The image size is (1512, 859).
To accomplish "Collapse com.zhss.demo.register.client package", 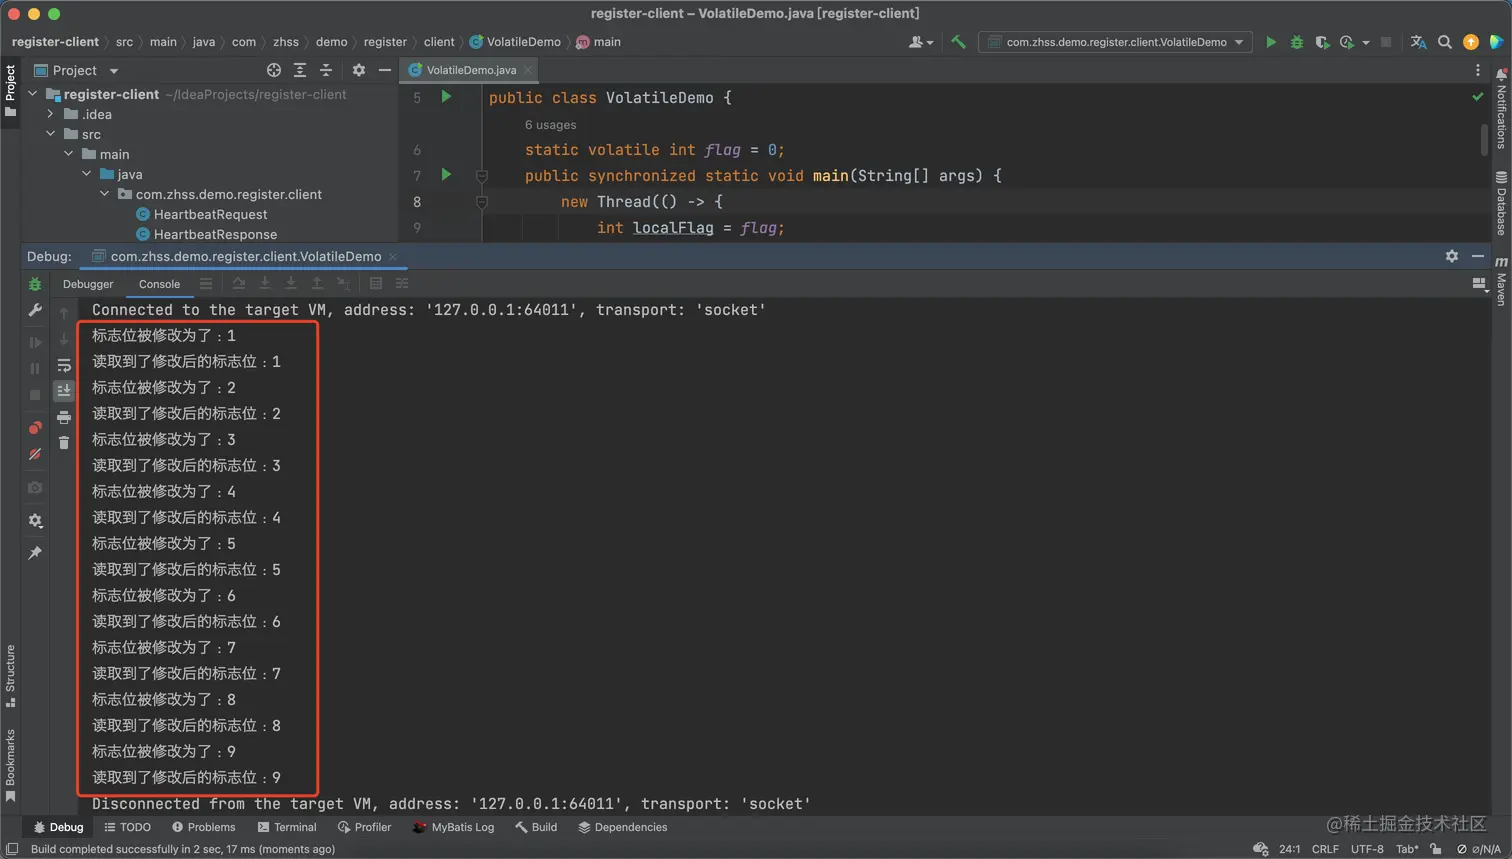I will pyautogui.click(x=105, y=194).
